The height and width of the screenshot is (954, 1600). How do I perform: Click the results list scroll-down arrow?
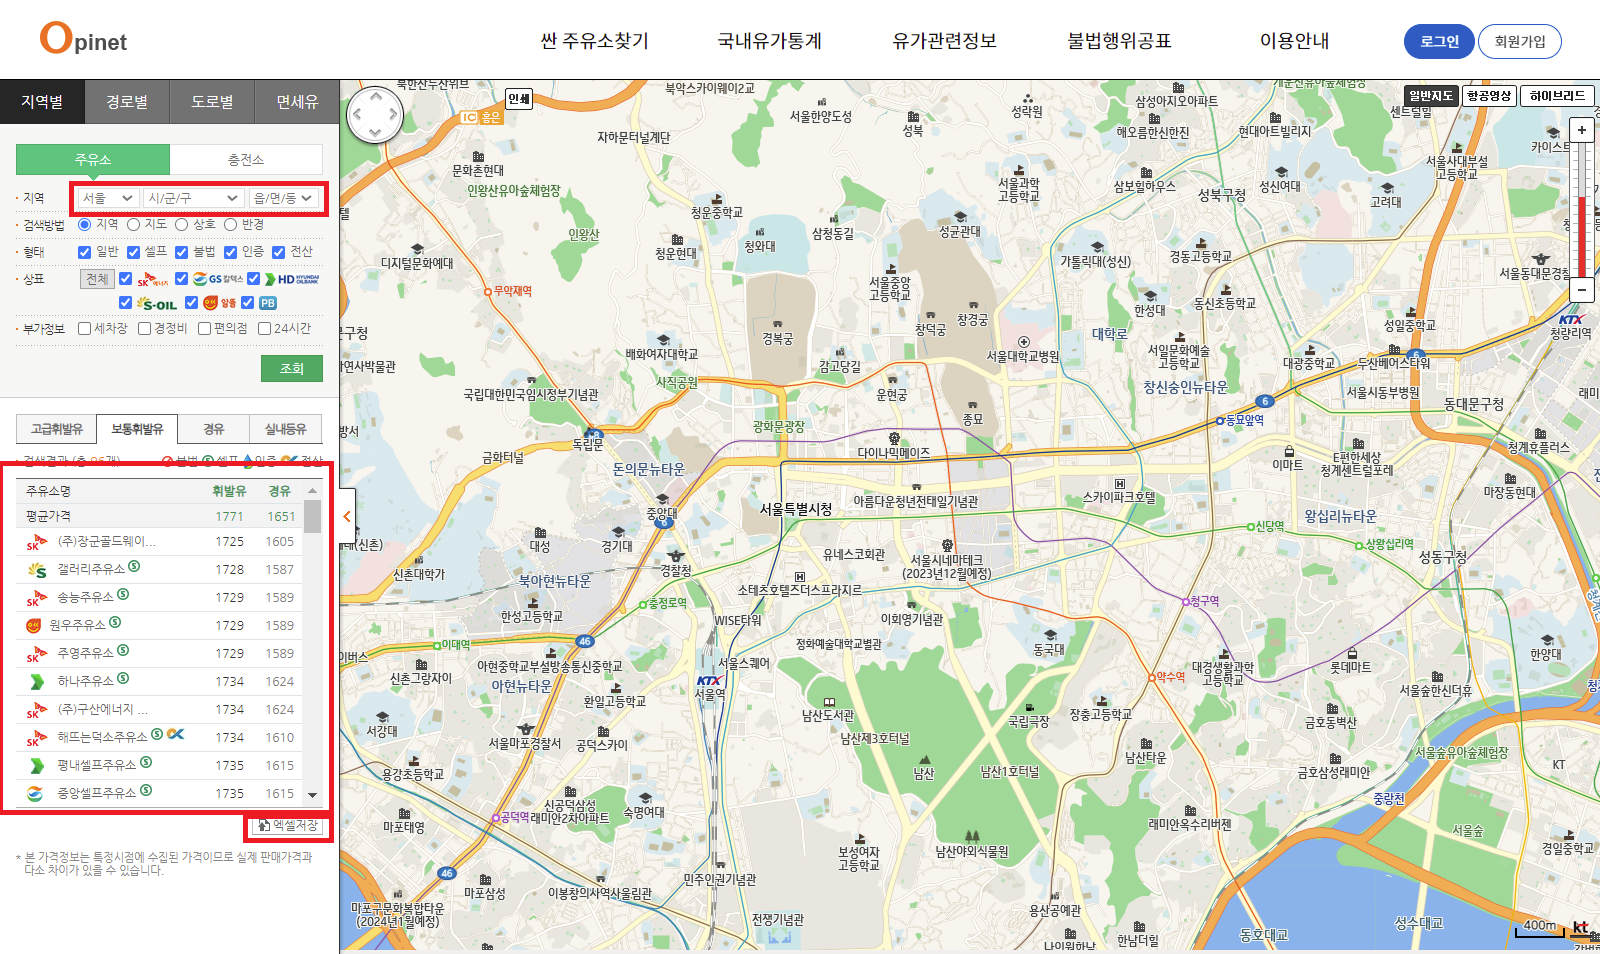click(313, 796)
